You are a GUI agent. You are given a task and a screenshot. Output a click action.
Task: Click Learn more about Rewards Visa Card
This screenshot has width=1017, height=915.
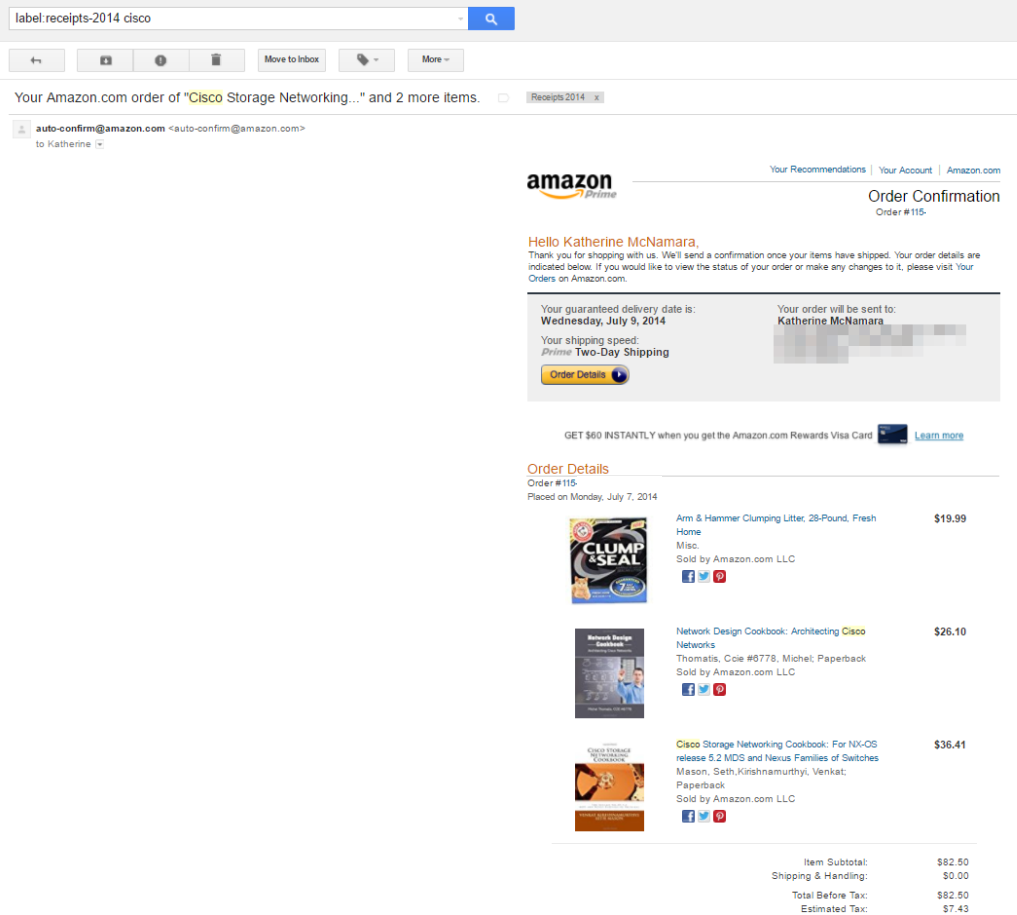pos(939,435)
